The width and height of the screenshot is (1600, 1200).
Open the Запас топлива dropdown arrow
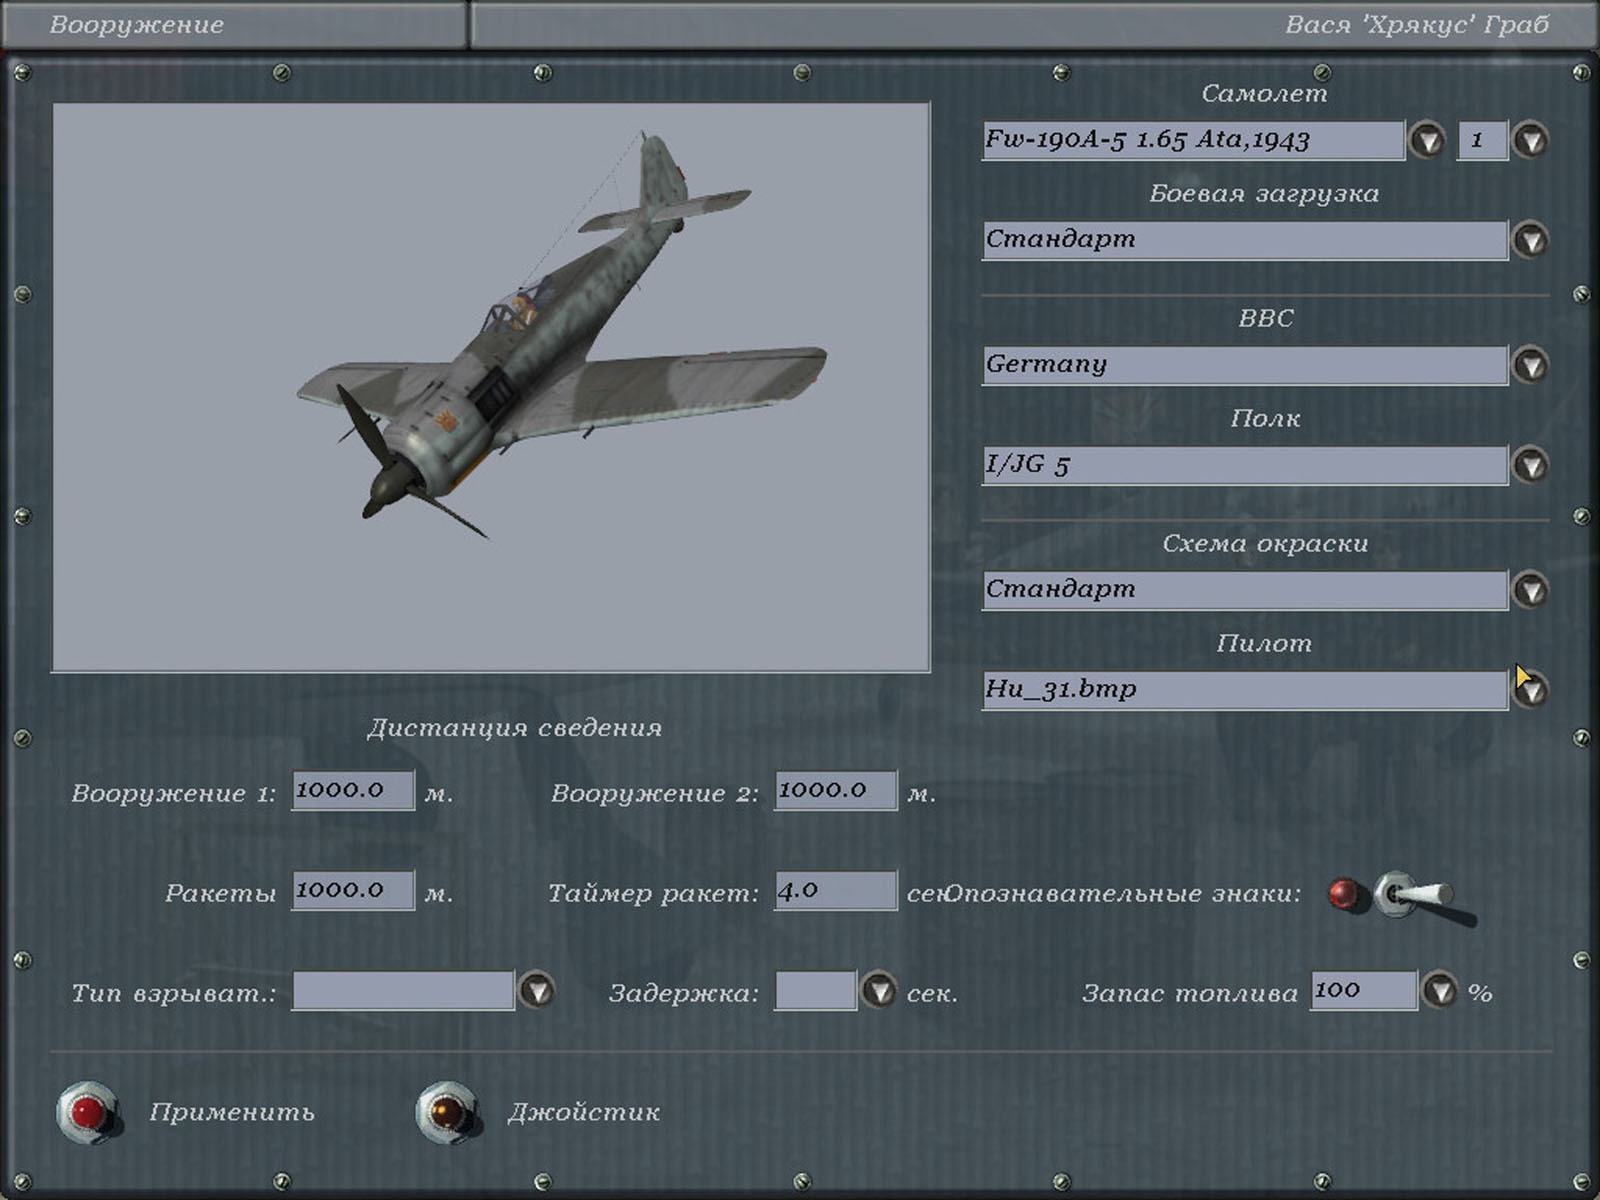pos(1440,991)
